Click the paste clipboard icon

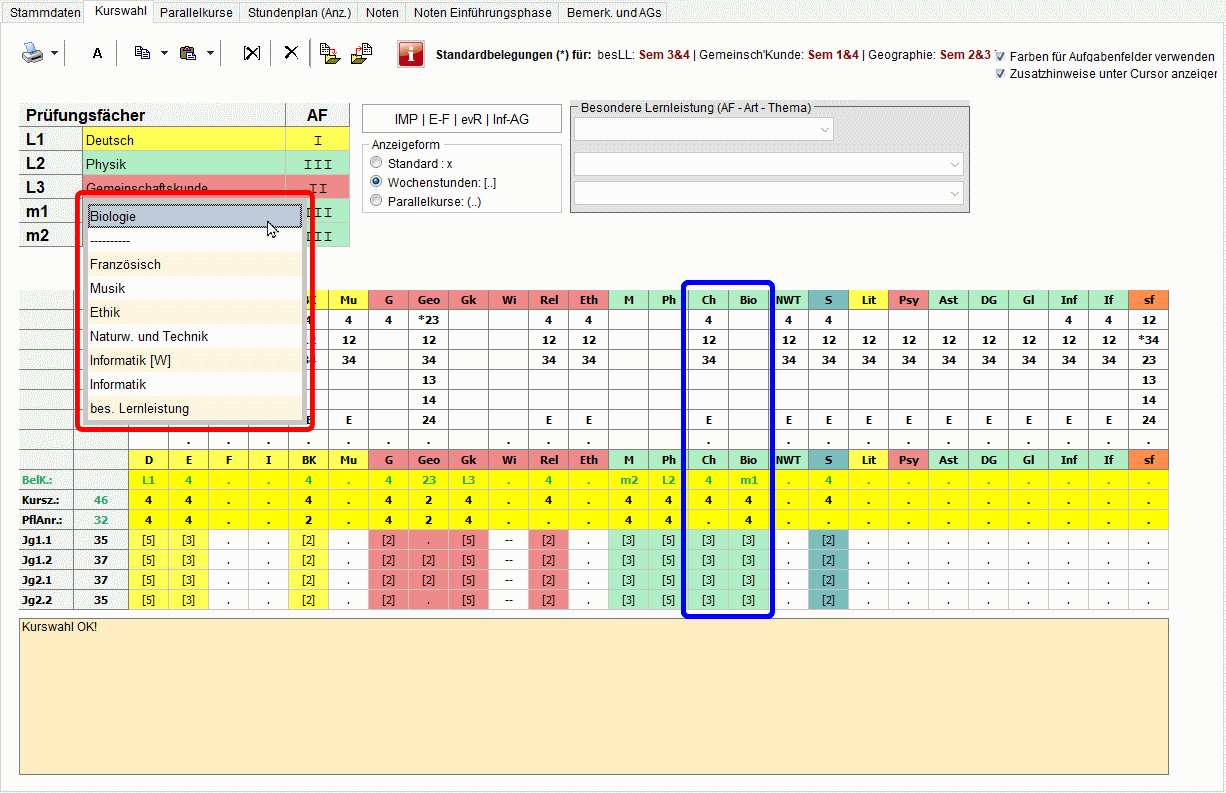click(187, 53)
